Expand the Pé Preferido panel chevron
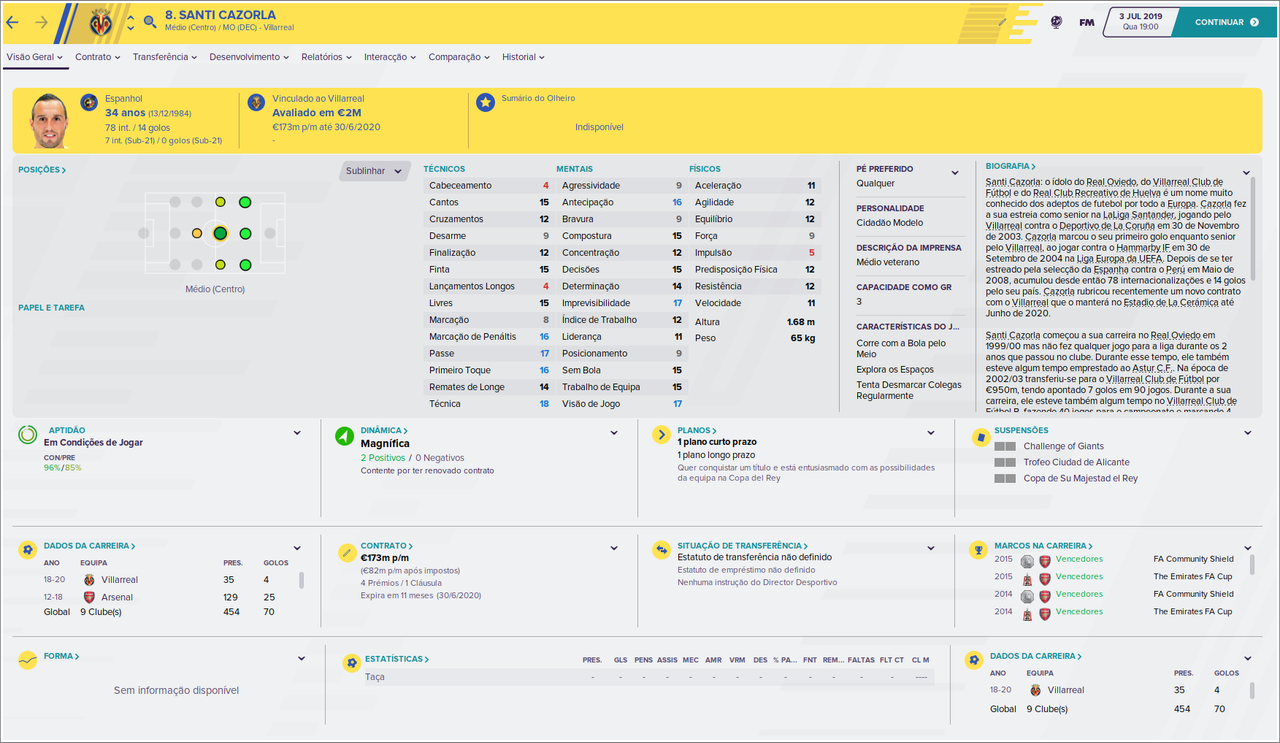The width and height of the screenshot is (1280, 743). coord(955,173)
